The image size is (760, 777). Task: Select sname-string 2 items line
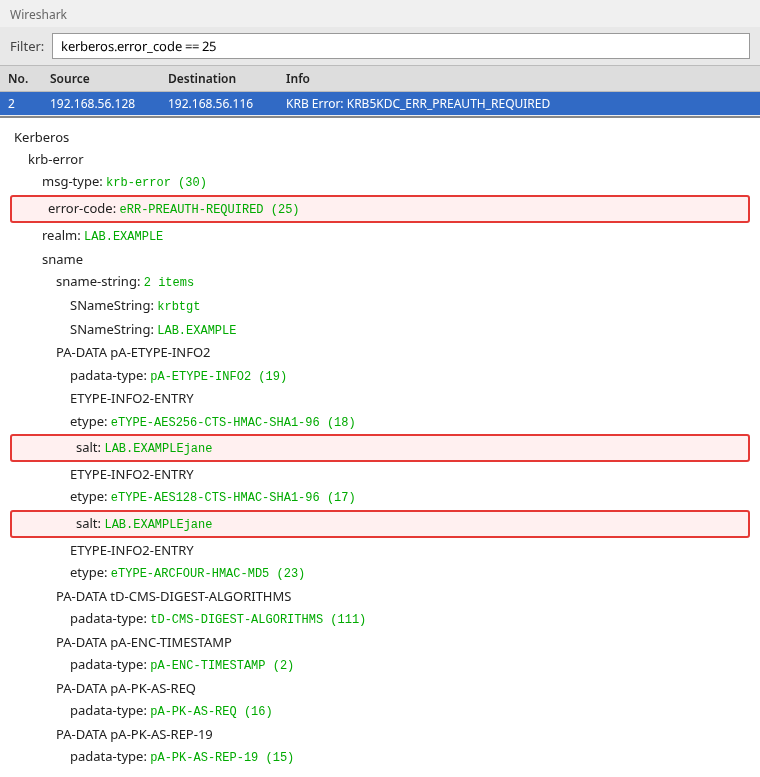point(125,282)
